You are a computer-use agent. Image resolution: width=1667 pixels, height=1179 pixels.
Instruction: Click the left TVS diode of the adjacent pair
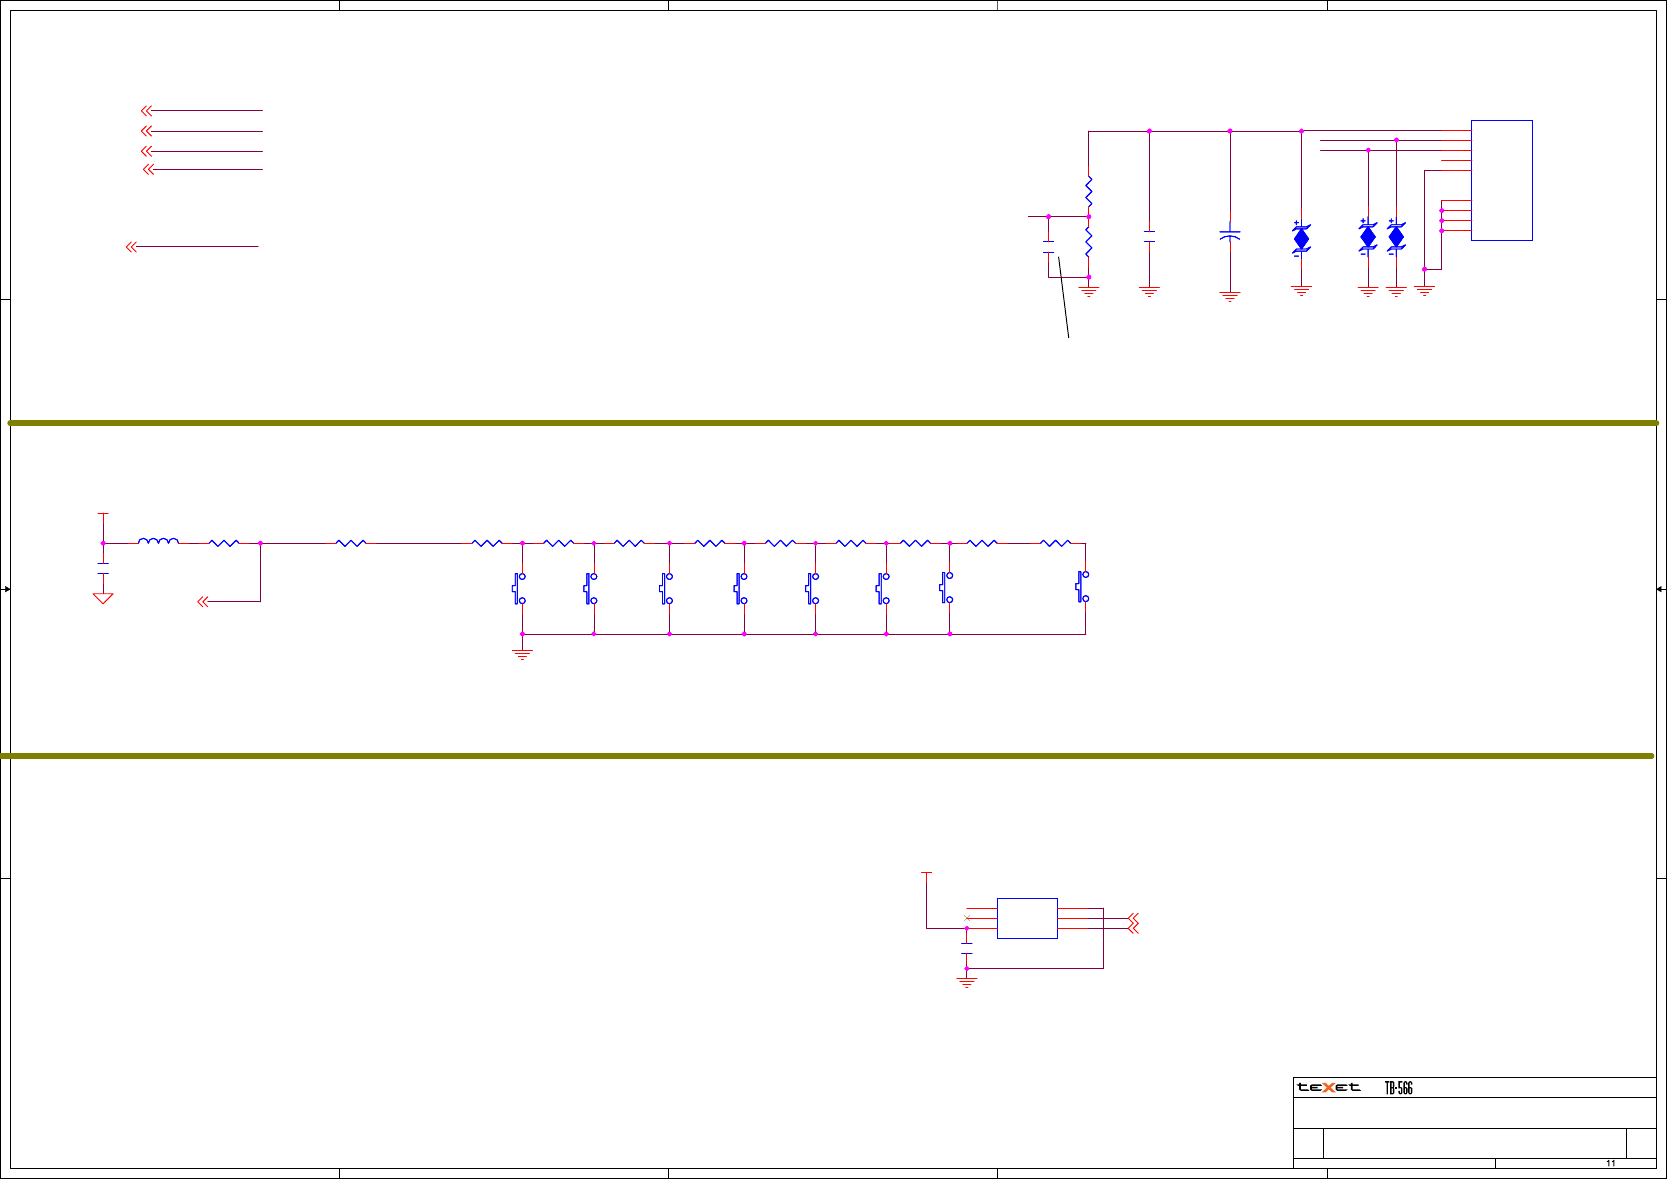1368,236
